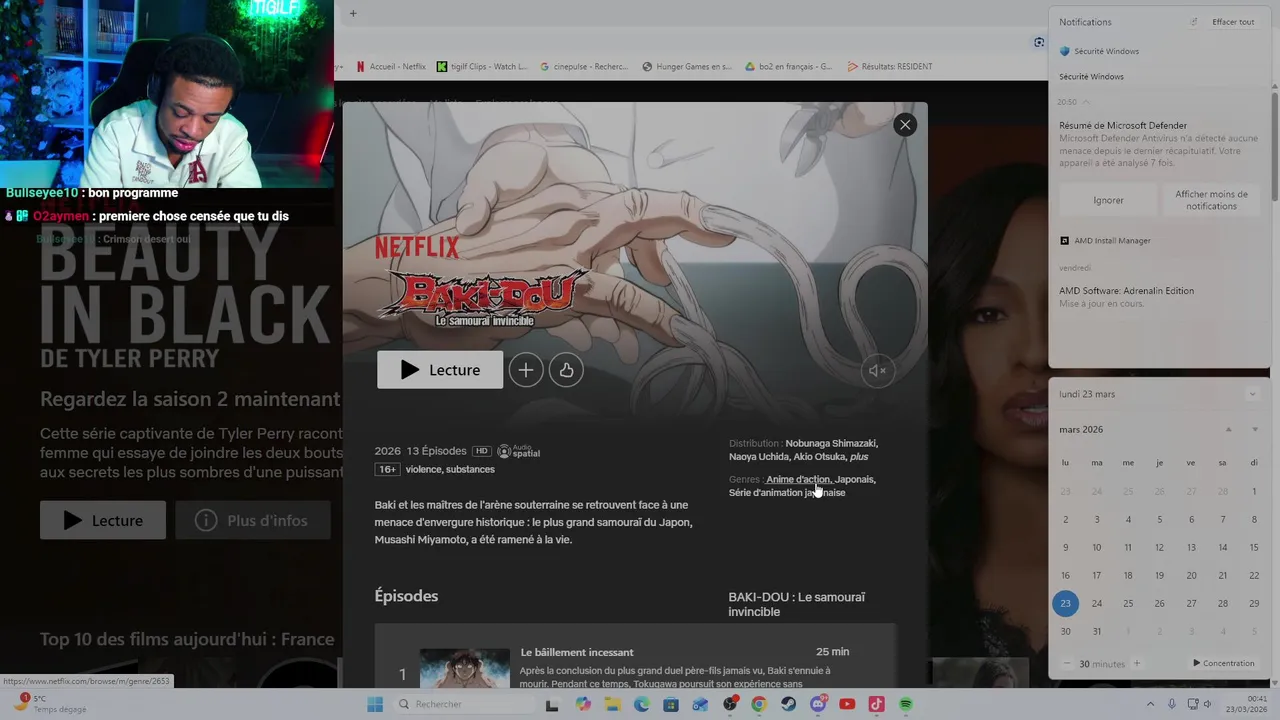Open the Anime d'action genre link

coord(798,479)
